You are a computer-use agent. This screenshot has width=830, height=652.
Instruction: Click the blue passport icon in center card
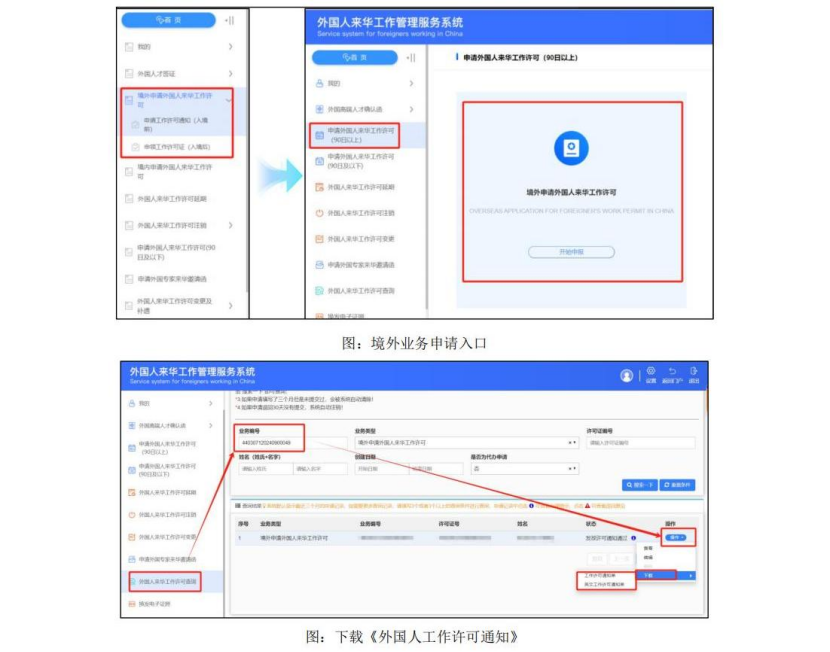click(570, 149)
